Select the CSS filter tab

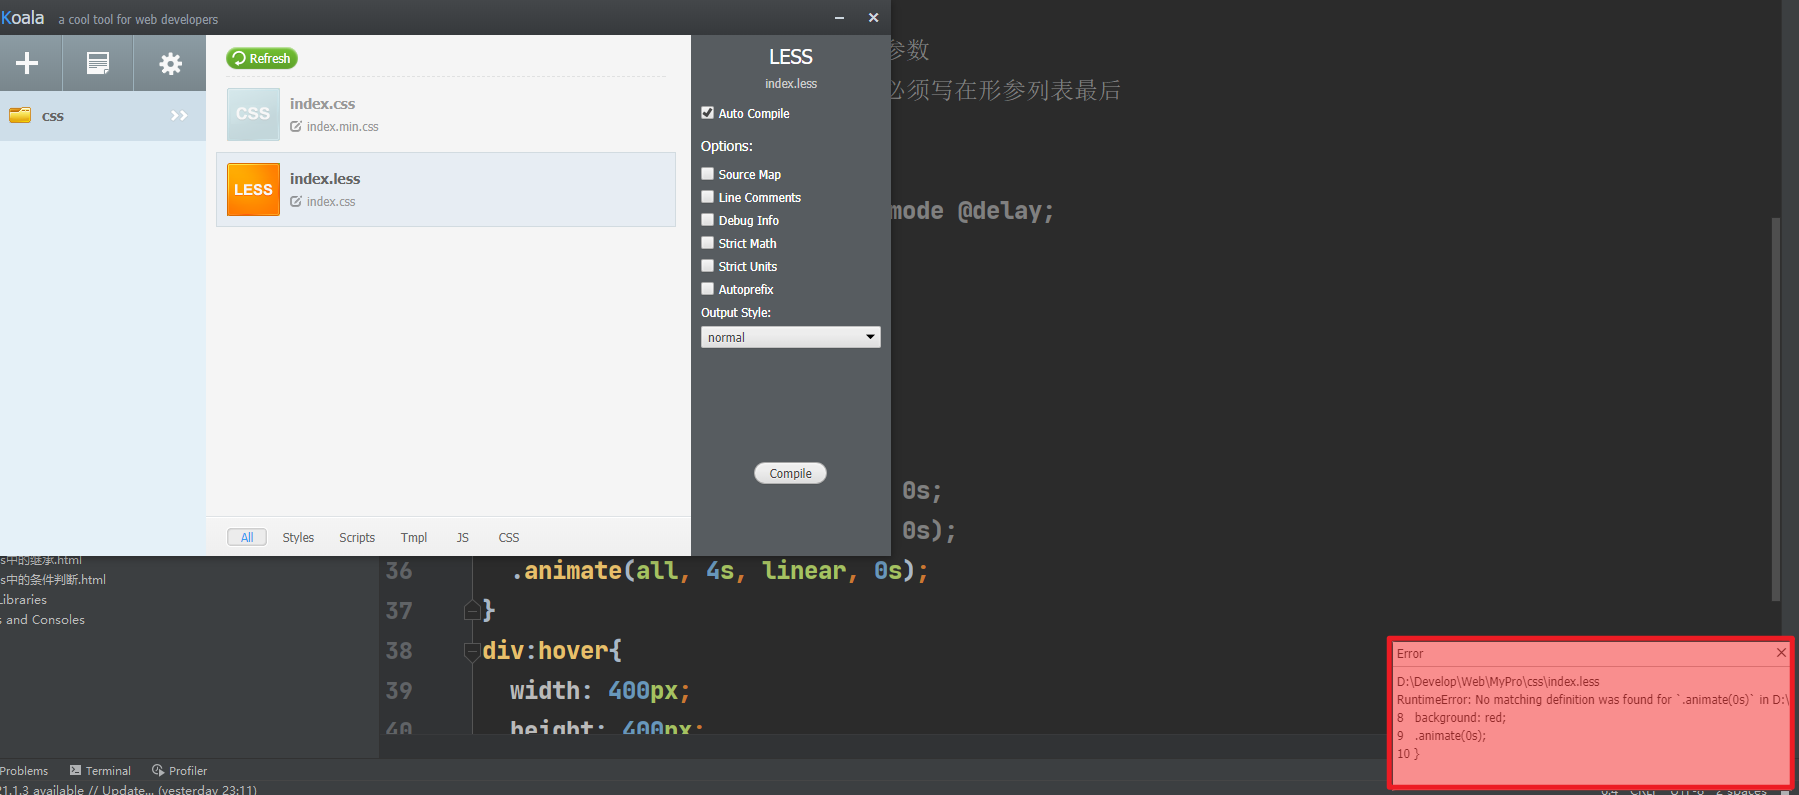509,537
